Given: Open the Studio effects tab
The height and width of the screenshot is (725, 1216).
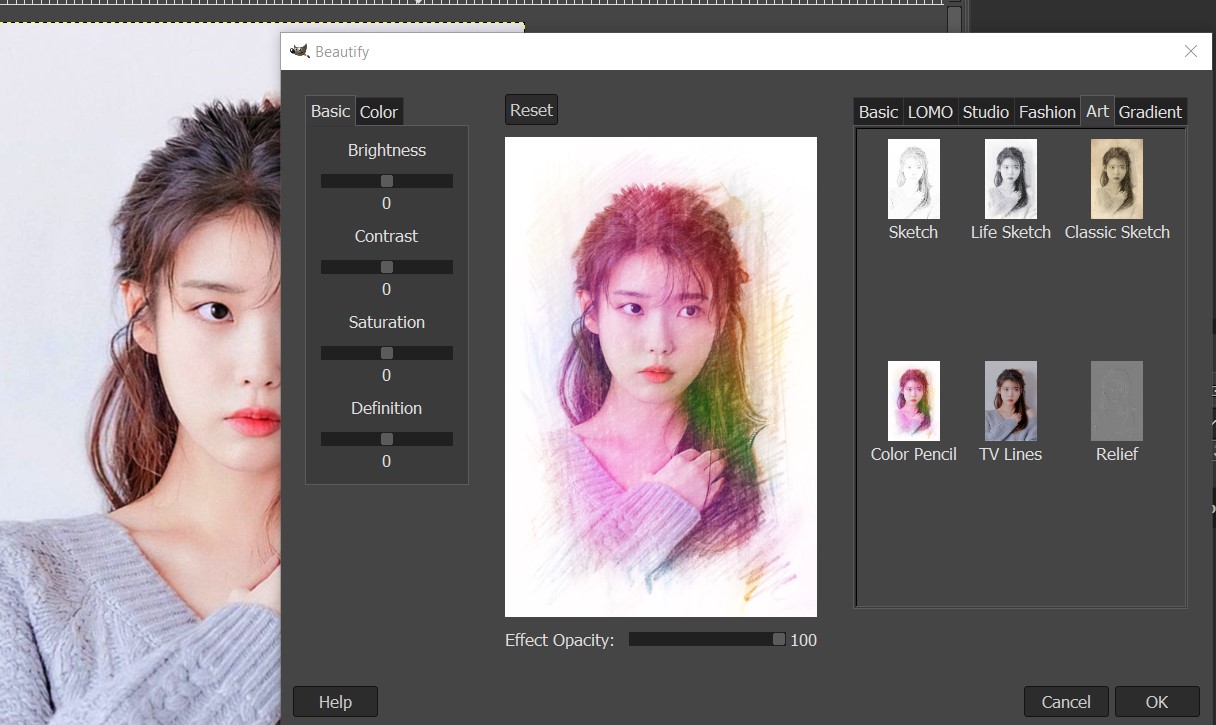Looking at the screenshot, I should pyautogui.click(x=985, y=112).
